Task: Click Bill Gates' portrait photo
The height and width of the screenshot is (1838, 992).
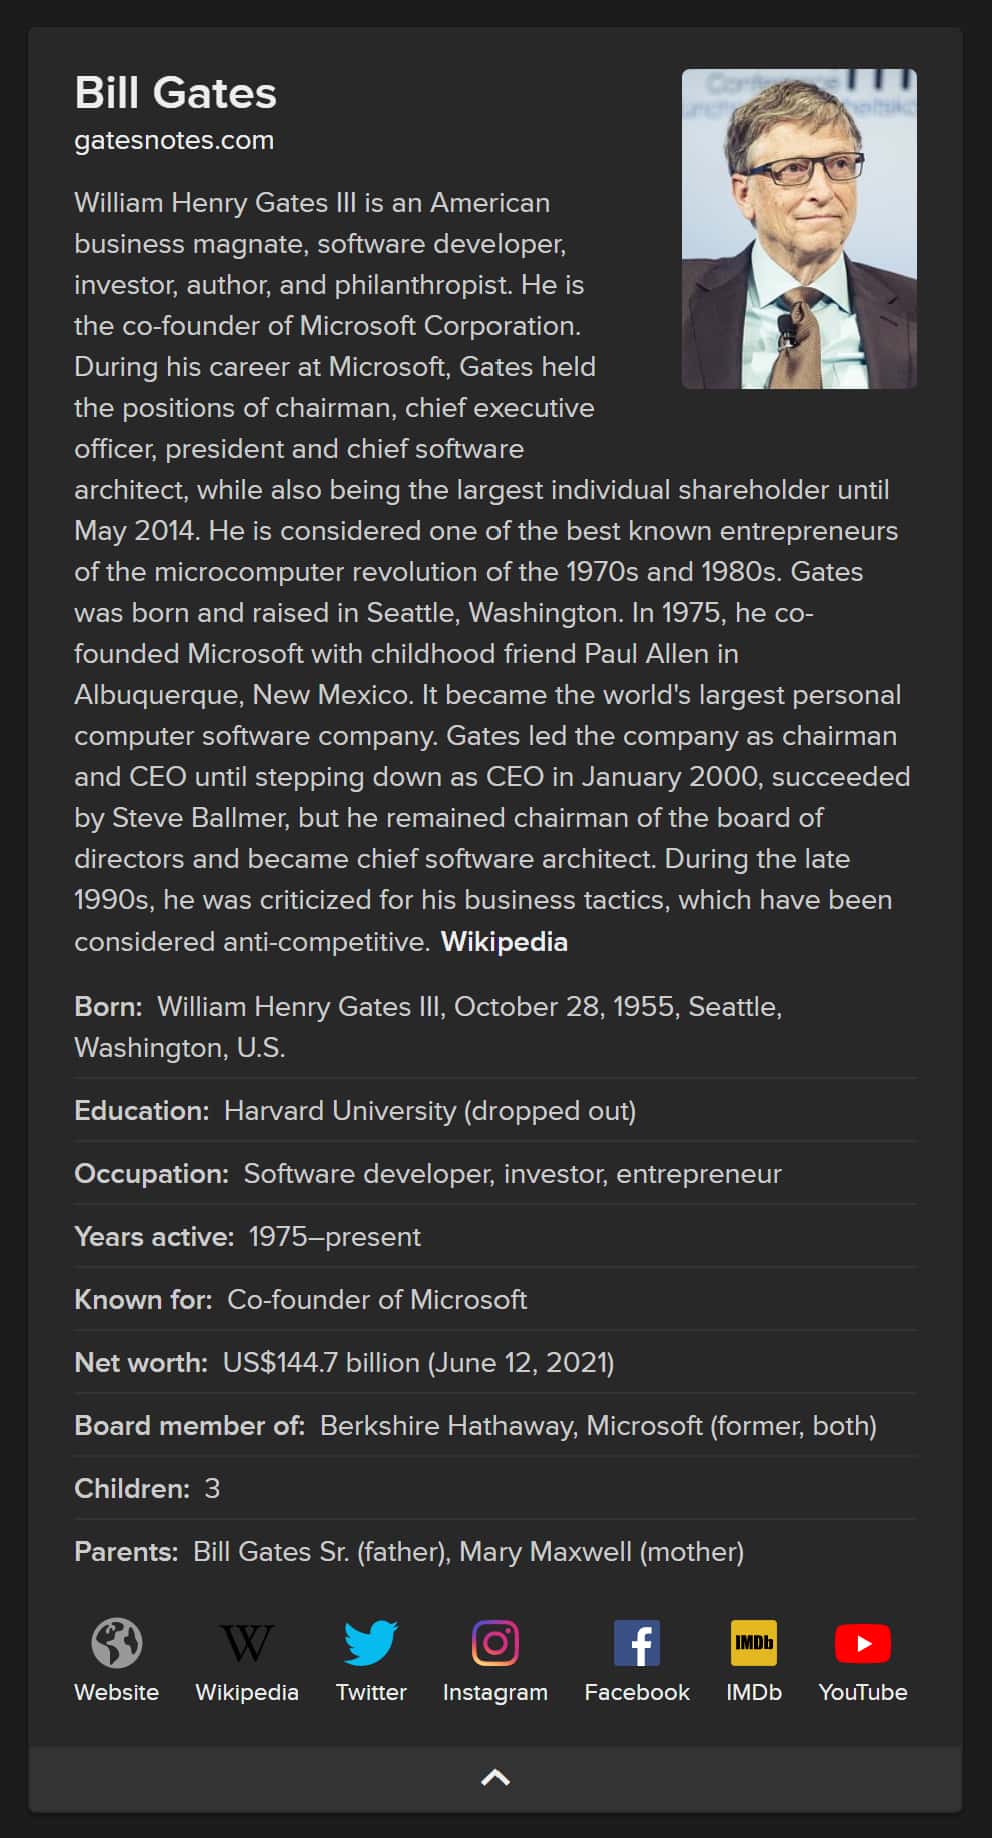Action: pyautogui.click(x=798, y=227)
